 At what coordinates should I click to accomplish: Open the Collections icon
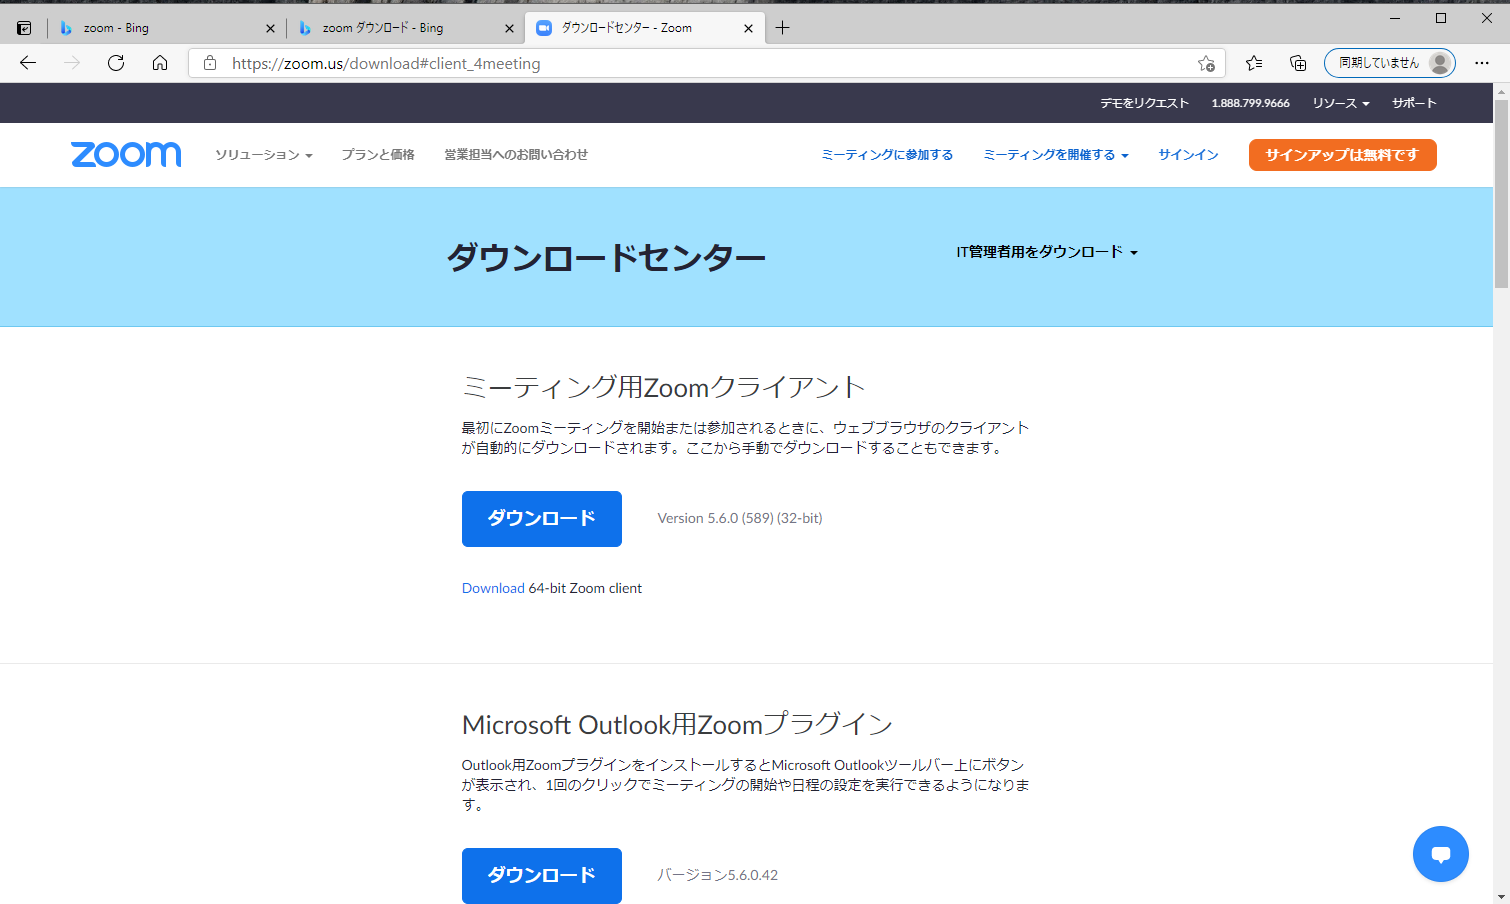(1298, 63)
